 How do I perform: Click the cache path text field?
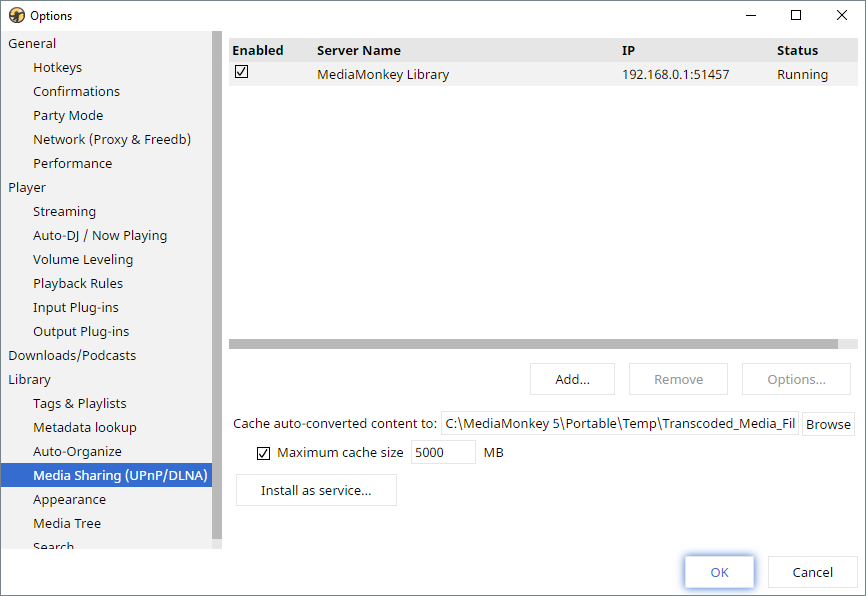point(619,424)
